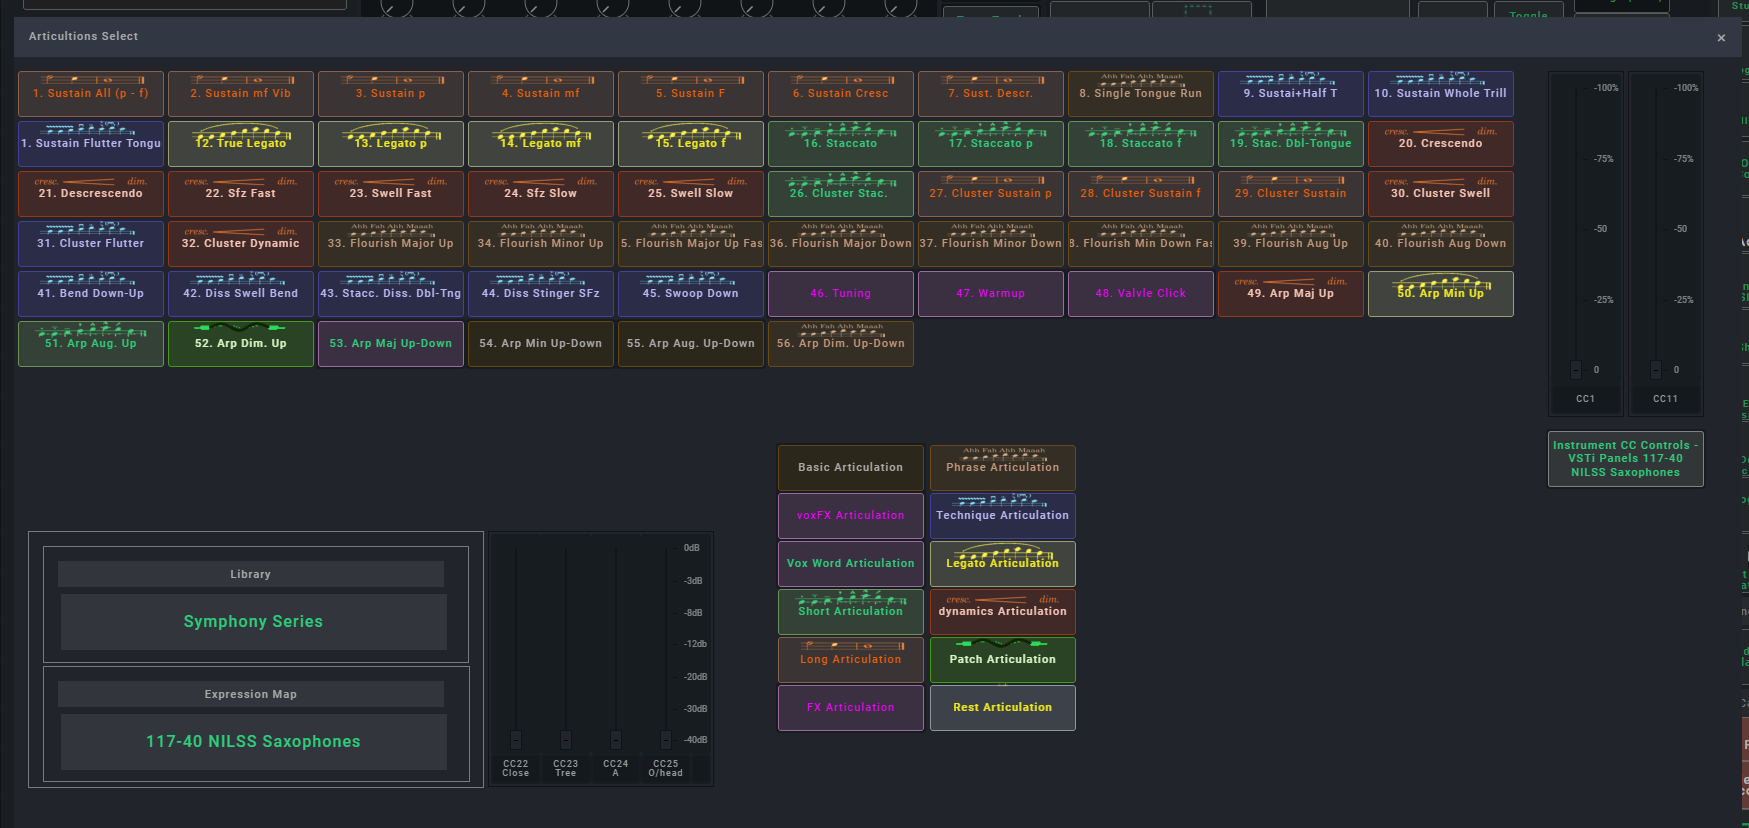Image resolution: width=1749 pixels, height=828 pixels.
Task: Select 9. Sustai+Half T articulation
Action: (x=1291, y=94)
